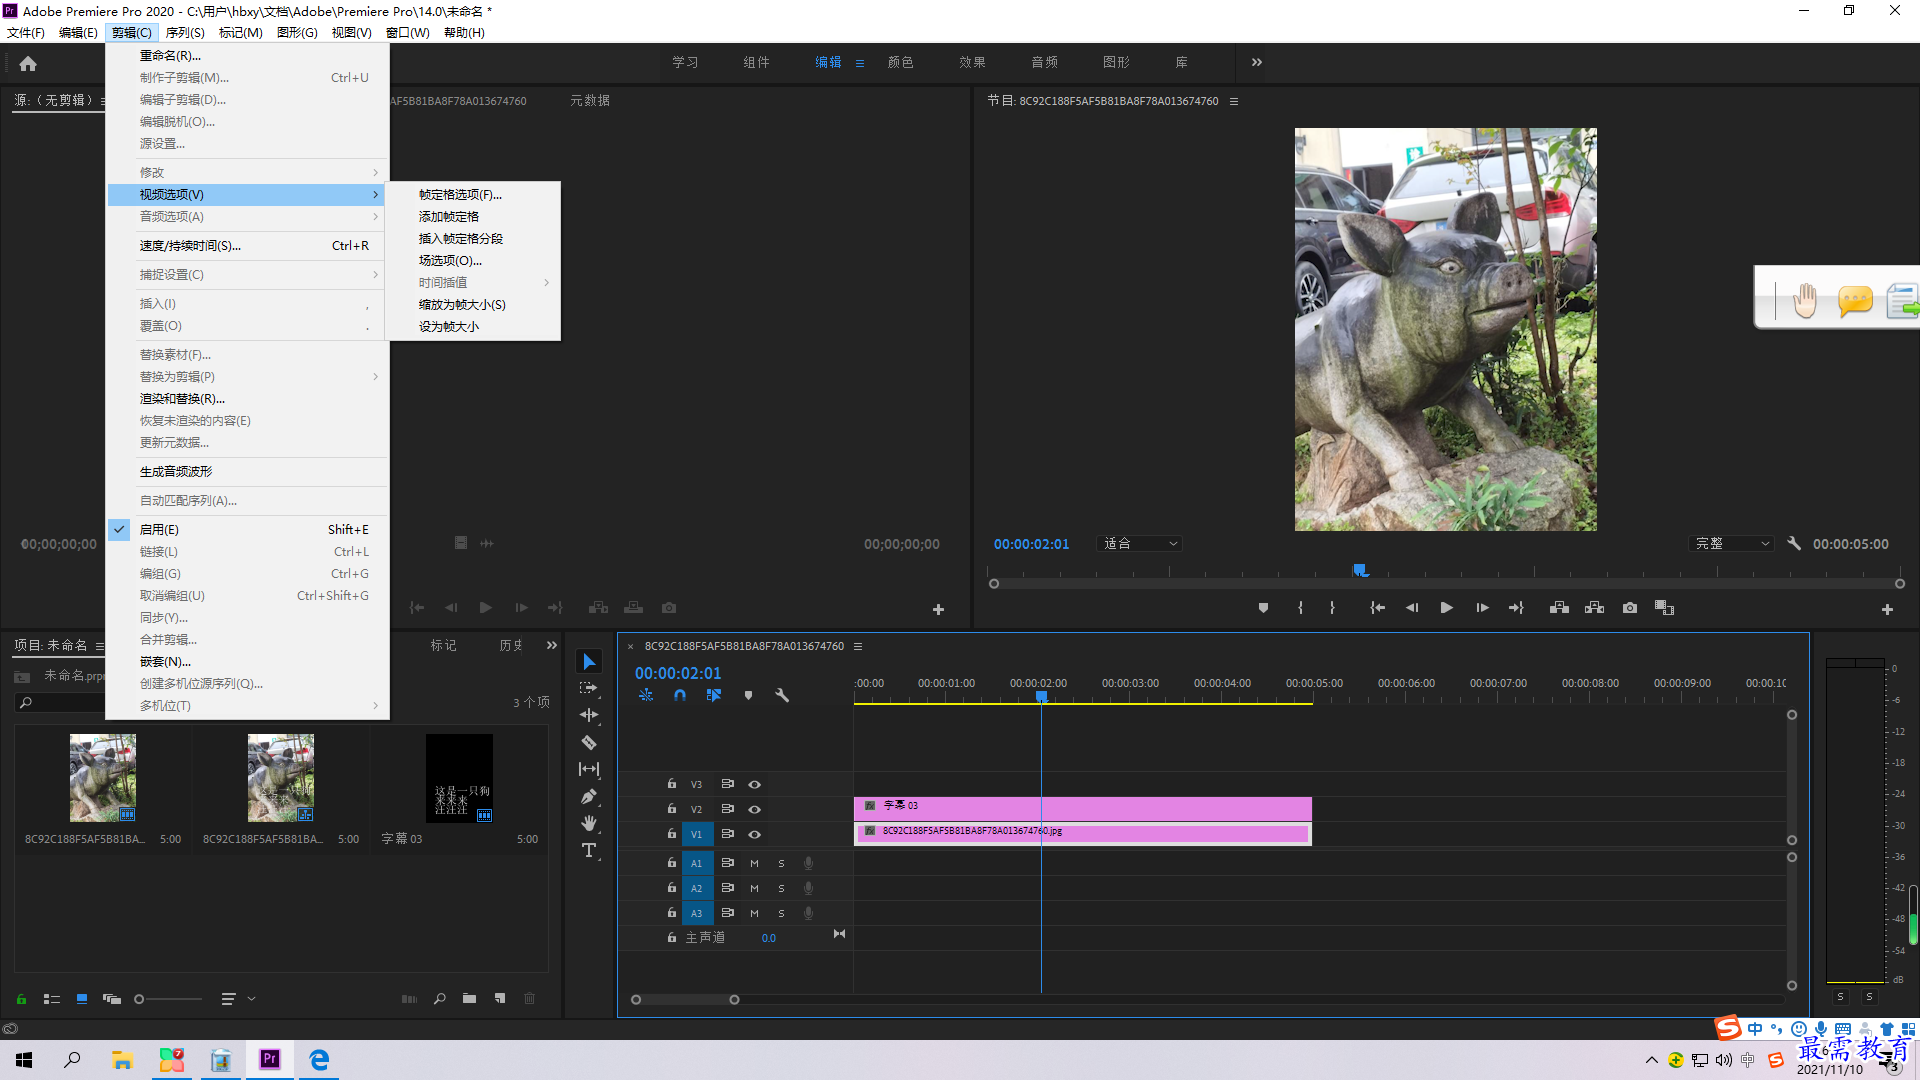The image size is (1920, 1080).
Task: Expand 音频选项(A) submenu
Action: coord(247,217)
